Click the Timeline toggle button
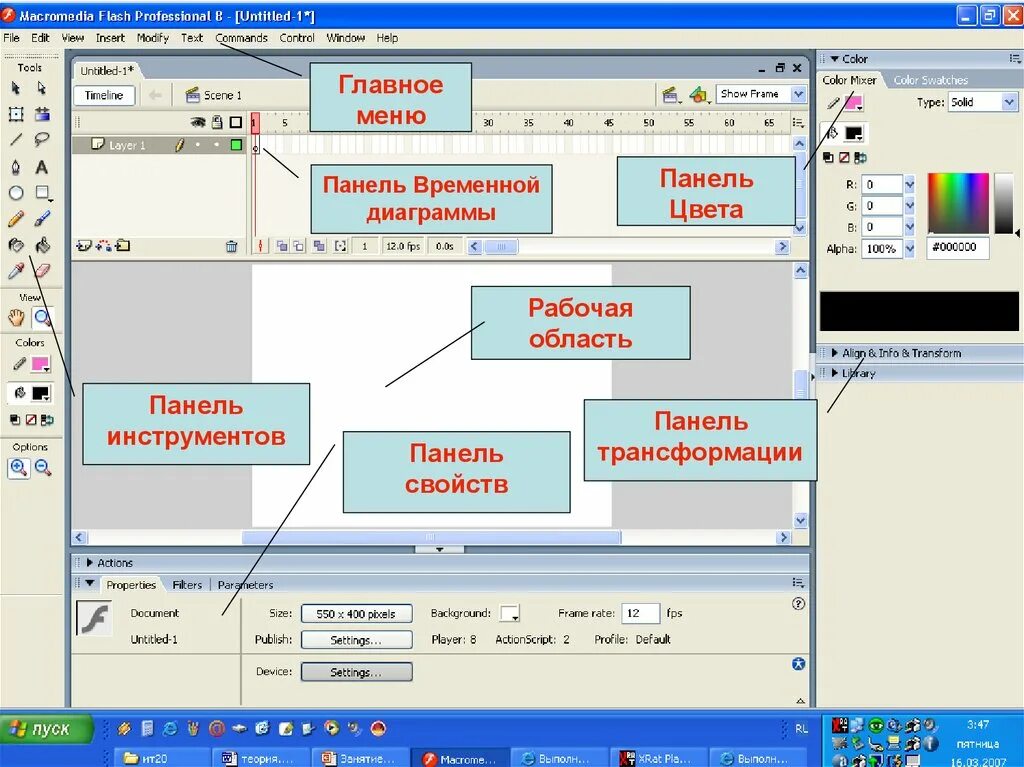The width and height of the screenshot is (1024, 767). pyautogui.click(x=104, y=95)
